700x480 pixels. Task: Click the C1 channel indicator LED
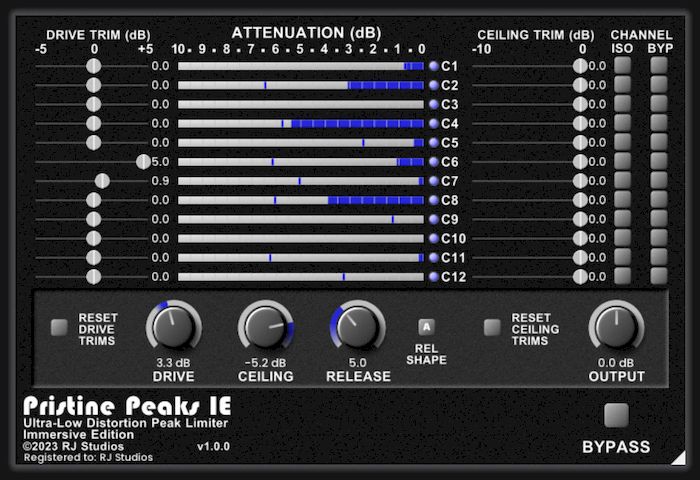point(433,66)
